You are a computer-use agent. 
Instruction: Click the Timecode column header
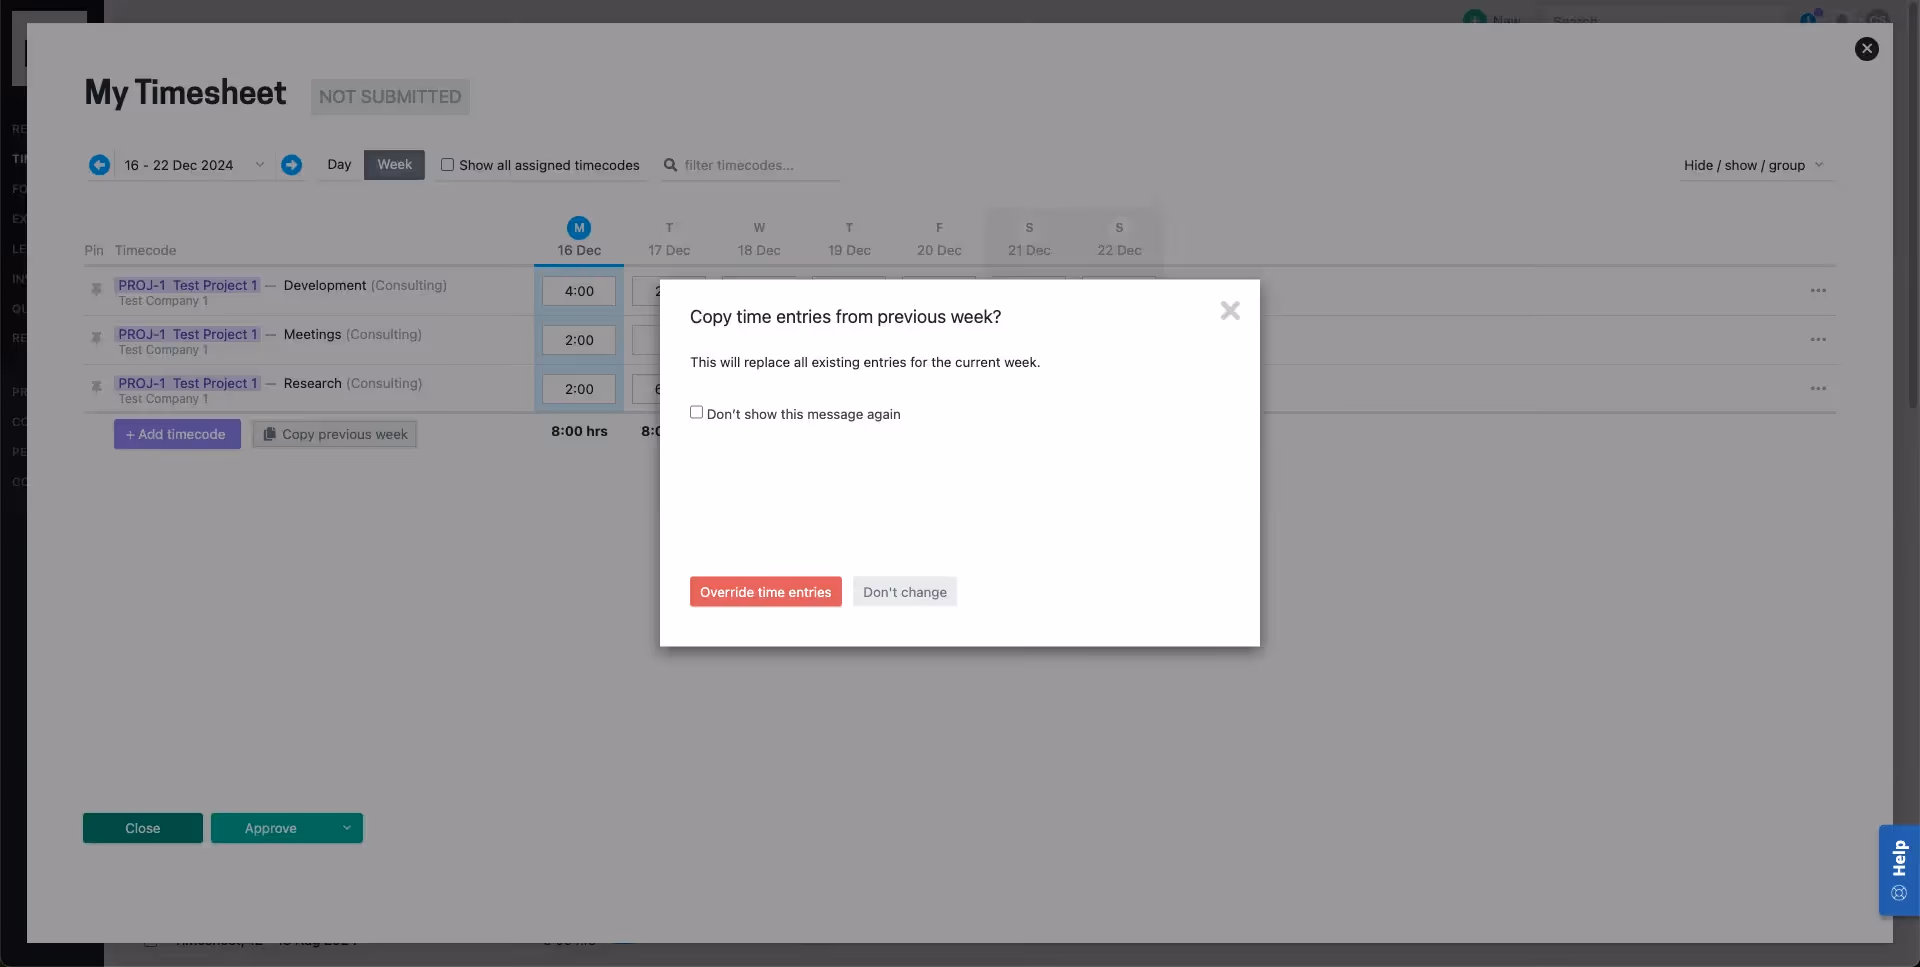click(x=145, y=250)
